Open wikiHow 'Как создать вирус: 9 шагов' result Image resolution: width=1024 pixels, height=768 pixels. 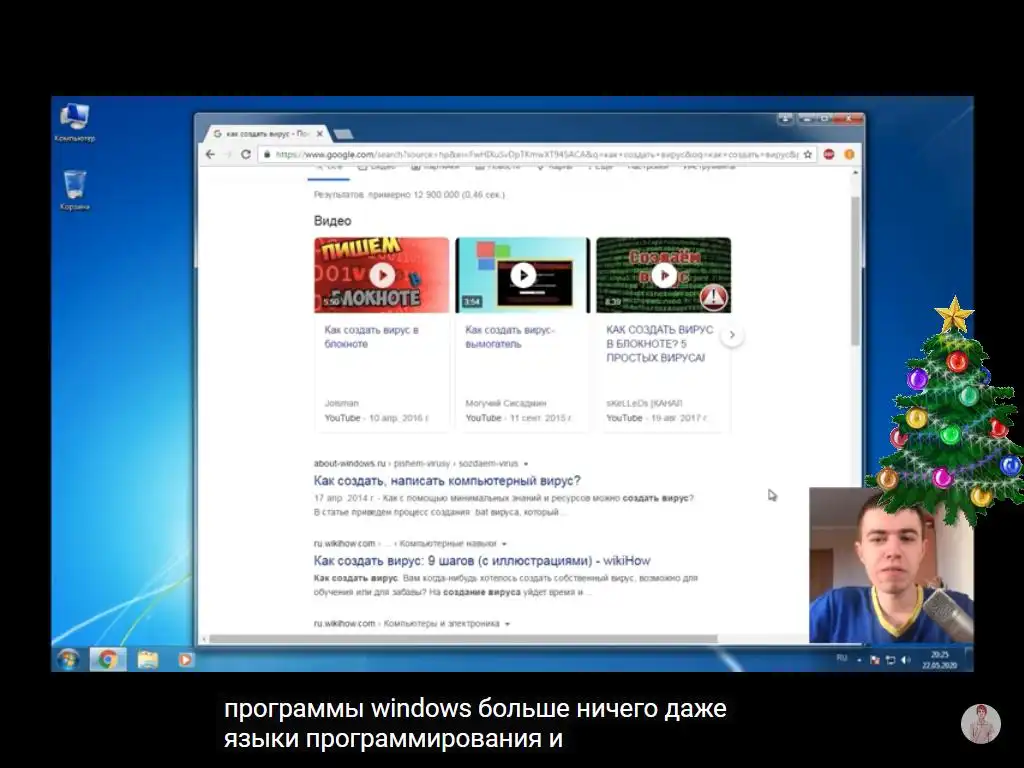click(x=482, y=561)
